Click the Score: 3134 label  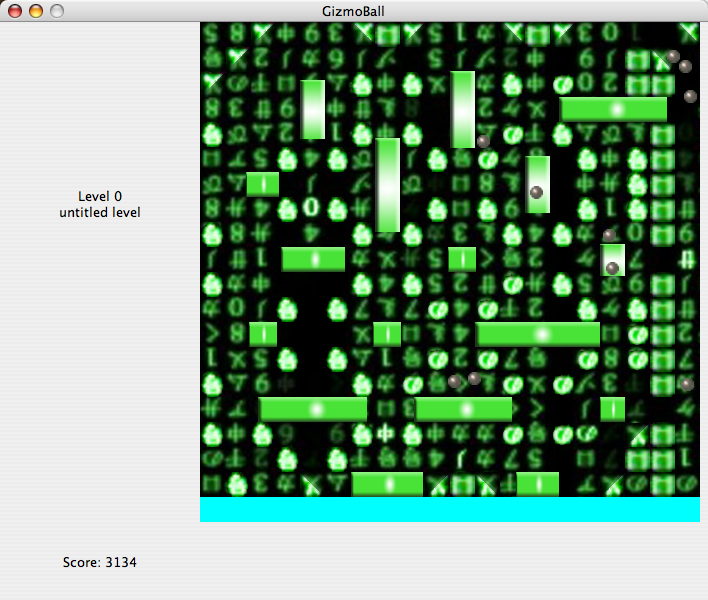[x=100, y=563]
